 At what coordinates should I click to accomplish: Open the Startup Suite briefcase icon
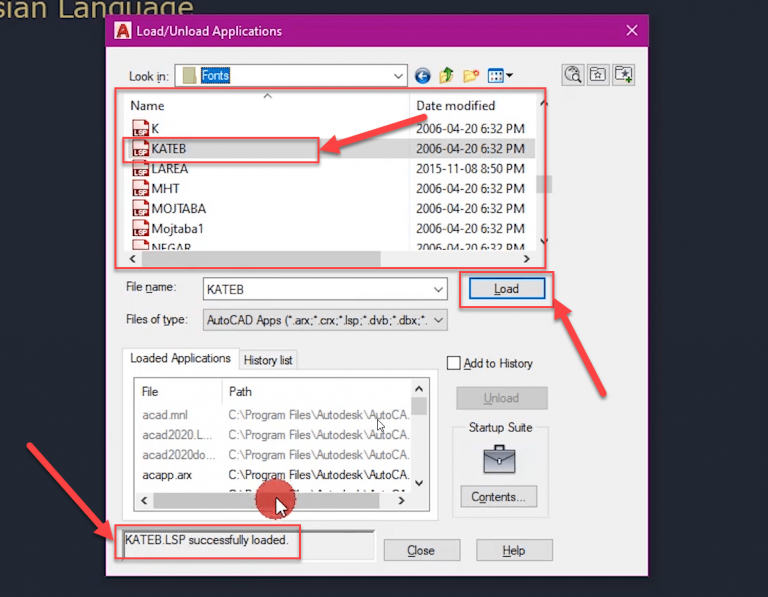[499, 459]
